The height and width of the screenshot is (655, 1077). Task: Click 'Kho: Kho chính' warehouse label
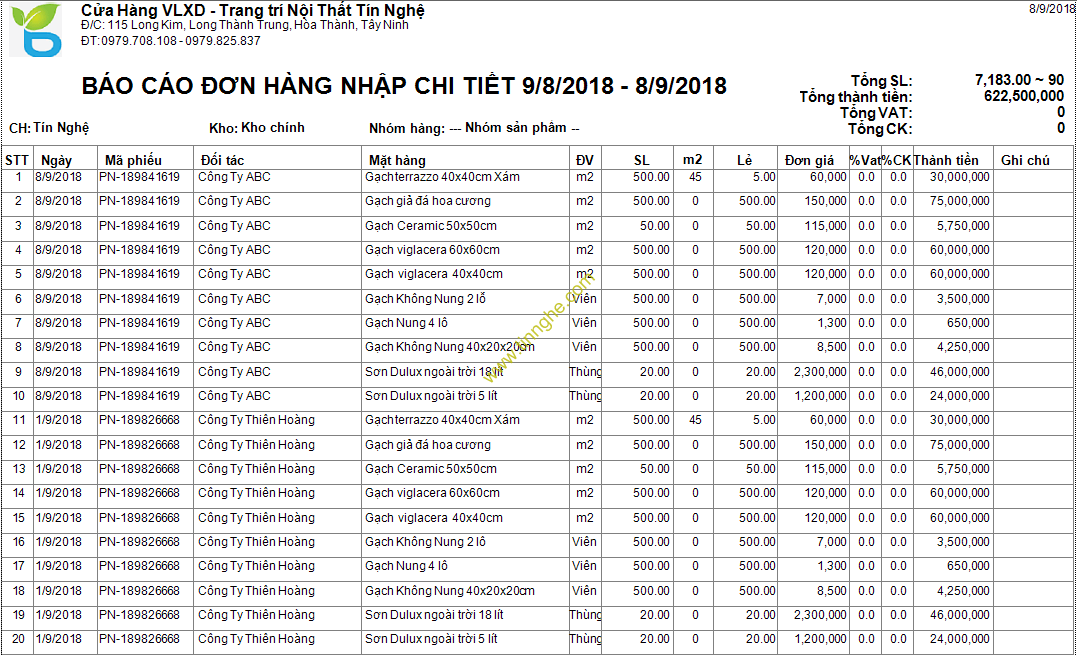click(x=257, y=128)
